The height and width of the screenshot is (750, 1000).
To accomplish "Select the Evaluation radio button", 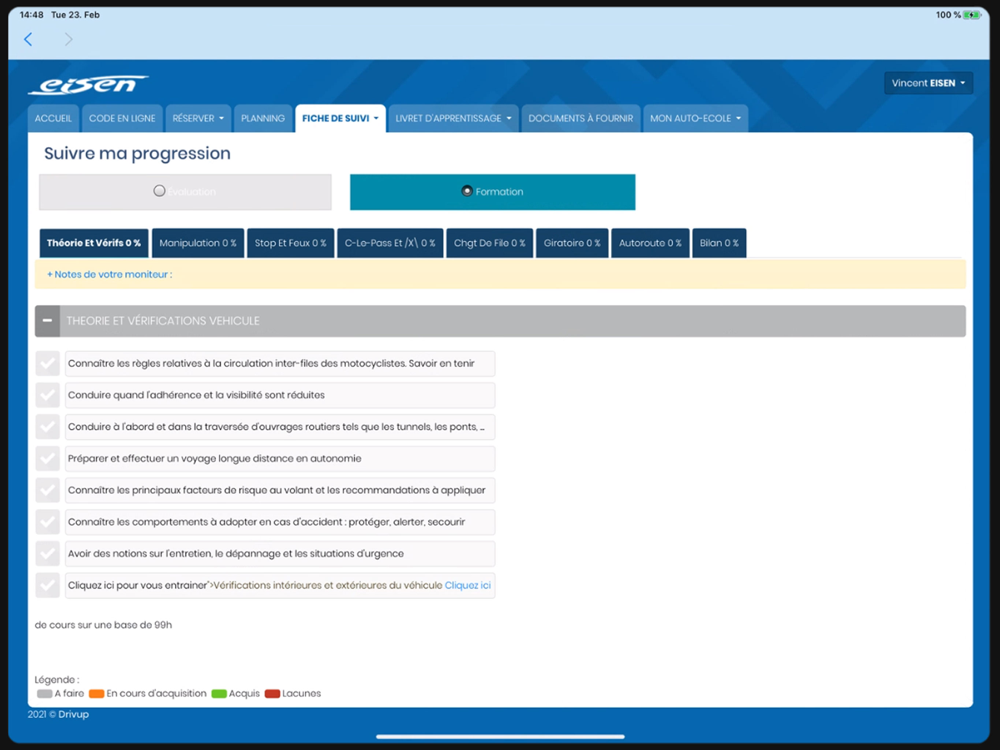I will (x=159, y=191).
